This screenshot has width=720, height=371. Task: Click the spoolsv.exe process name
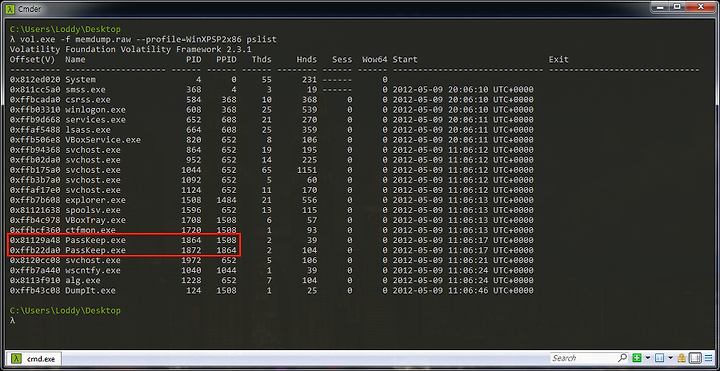pyautogui.click(x=93, y=210)
